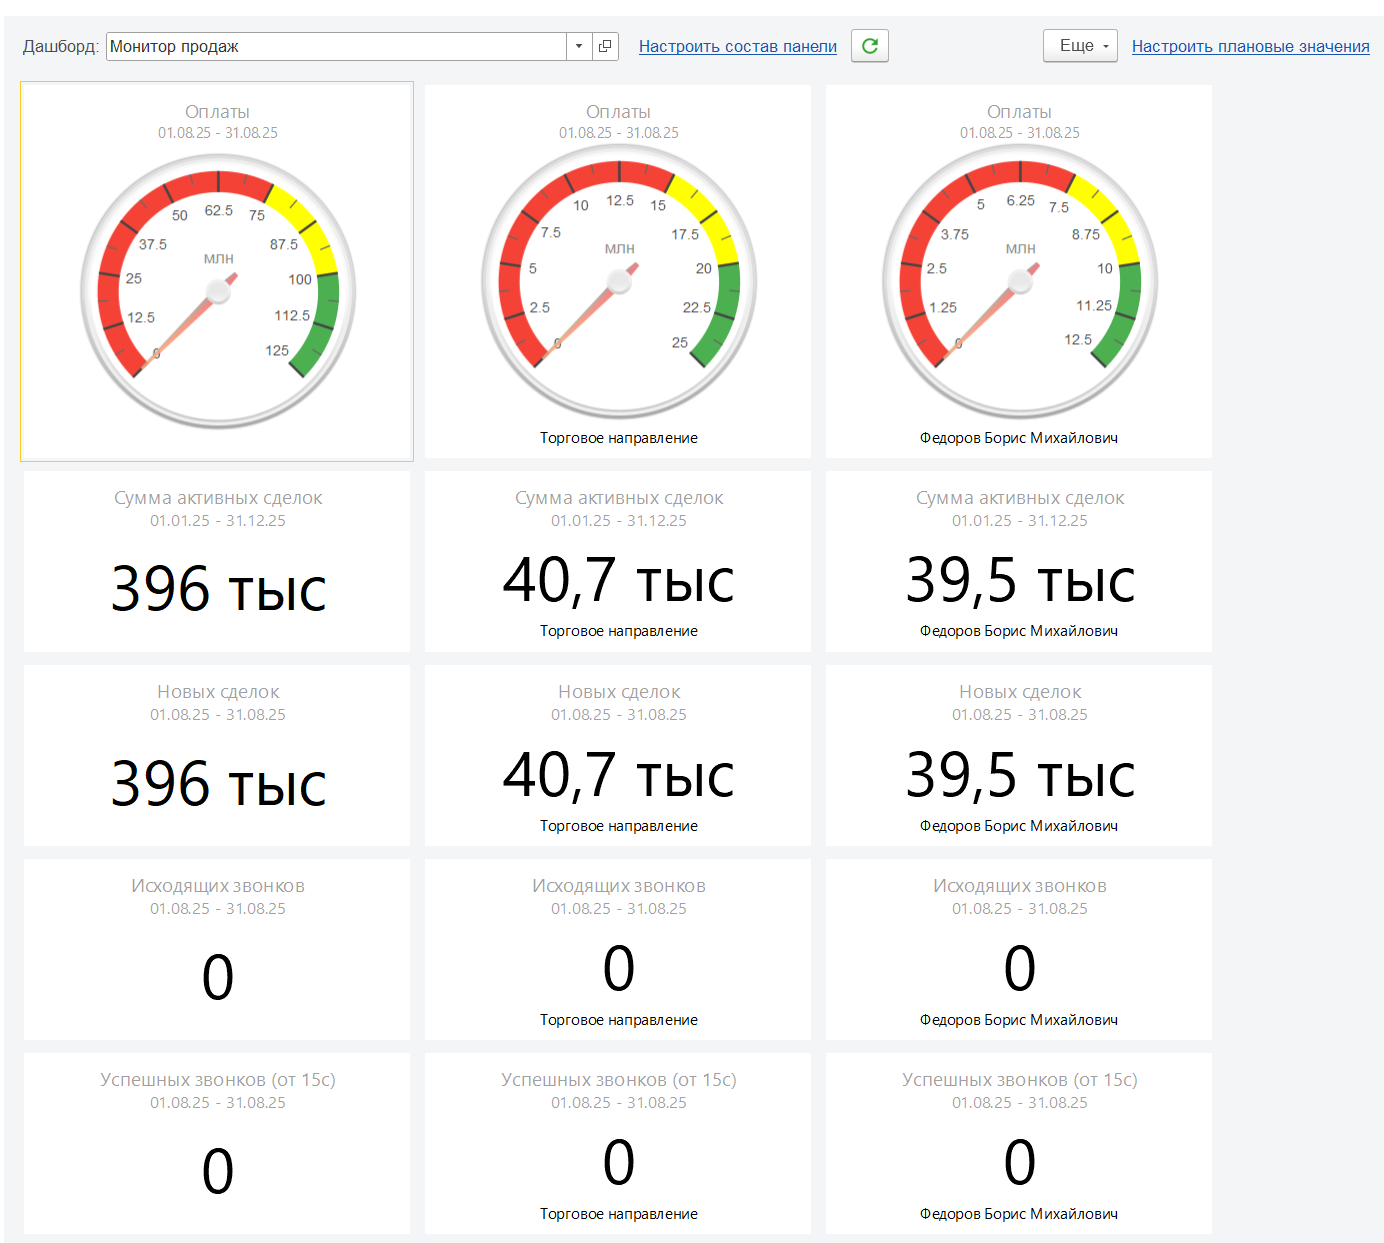Click the 396 тыс value under Сумма активных сделок
Viewport: 1384px width, 1243px height.
(x=218, y=589)
